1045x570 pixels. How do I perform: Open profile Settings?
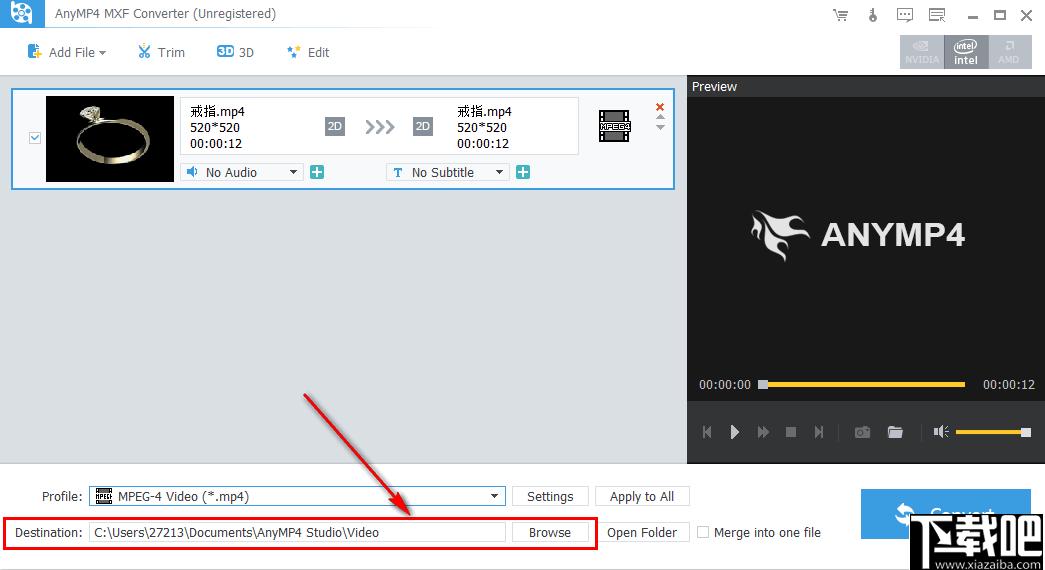point(550,496)
